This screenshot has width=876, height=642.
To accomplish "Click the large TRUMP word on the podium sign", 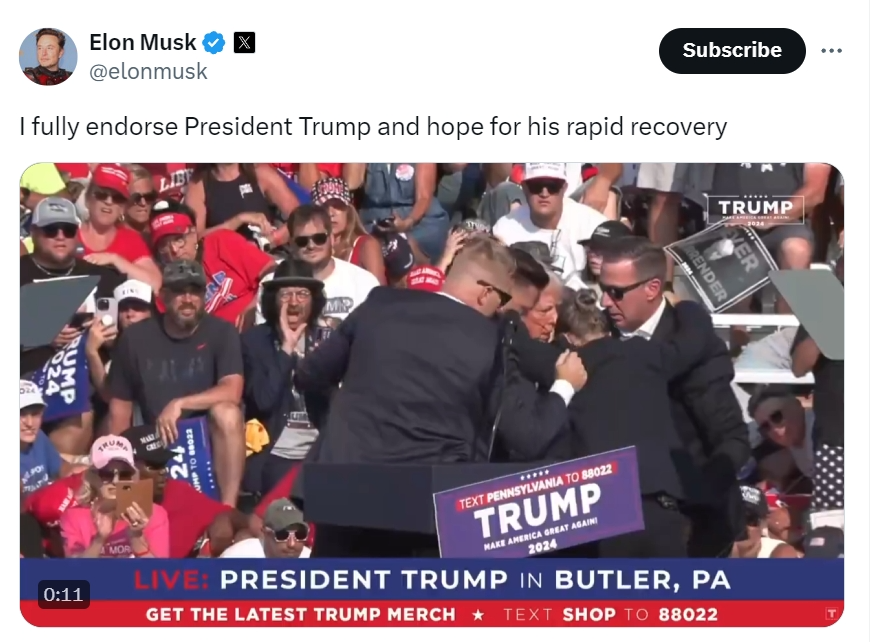I will tap(537, 508).
